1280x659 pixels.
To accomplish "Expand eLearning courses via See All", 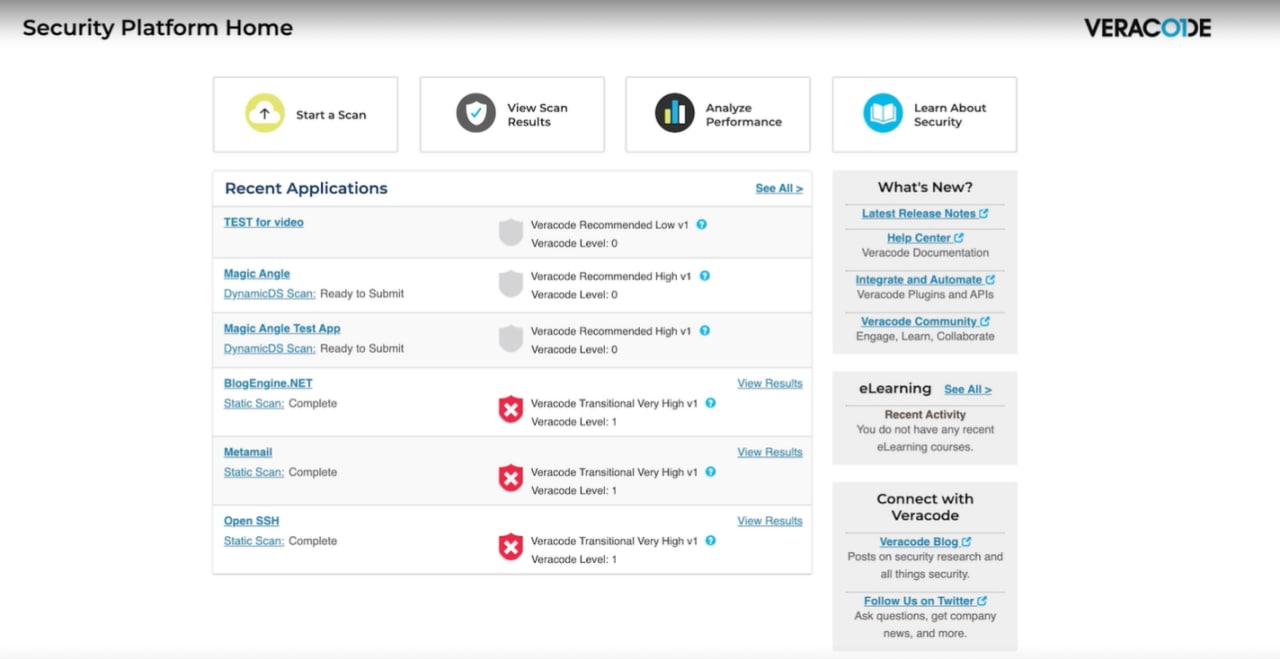I will 967,390.
